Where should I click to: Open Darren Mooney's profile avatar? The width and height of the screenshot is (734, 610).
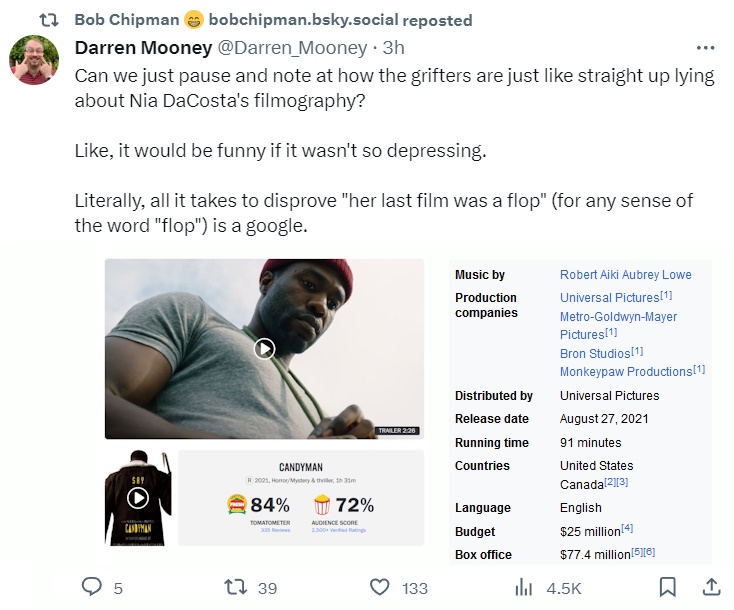pos(34,60)
